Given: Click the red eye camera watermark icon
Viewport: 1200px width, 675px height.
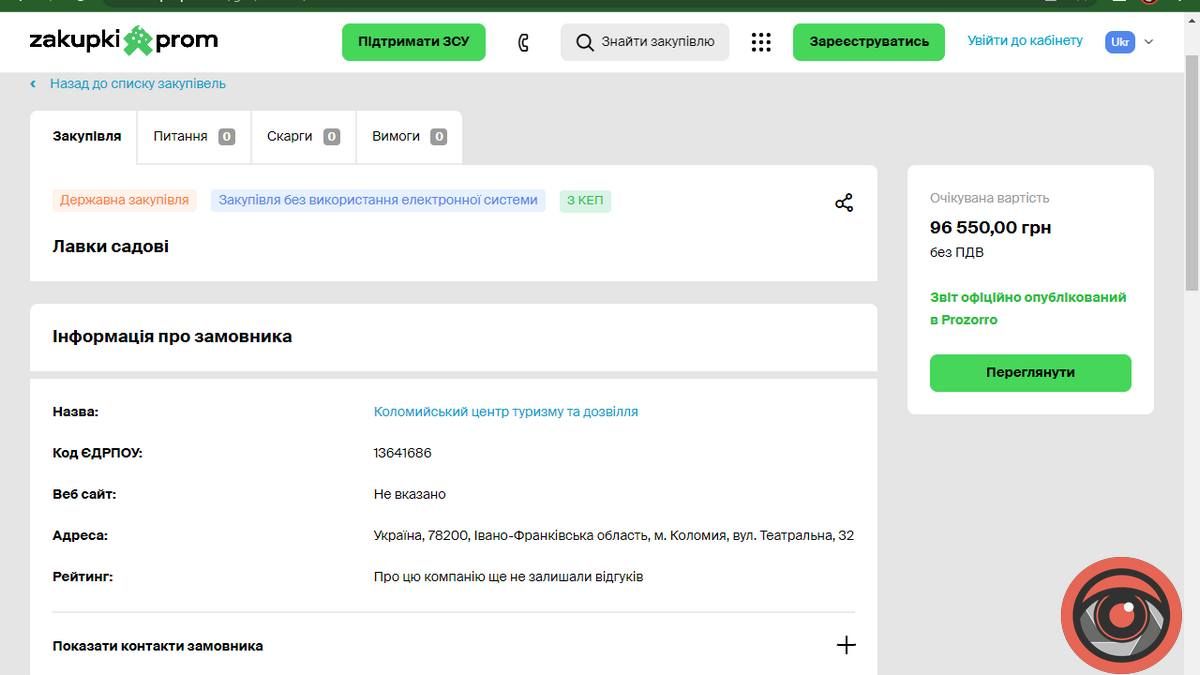Looking at the screenshot, I should 1121,616.
